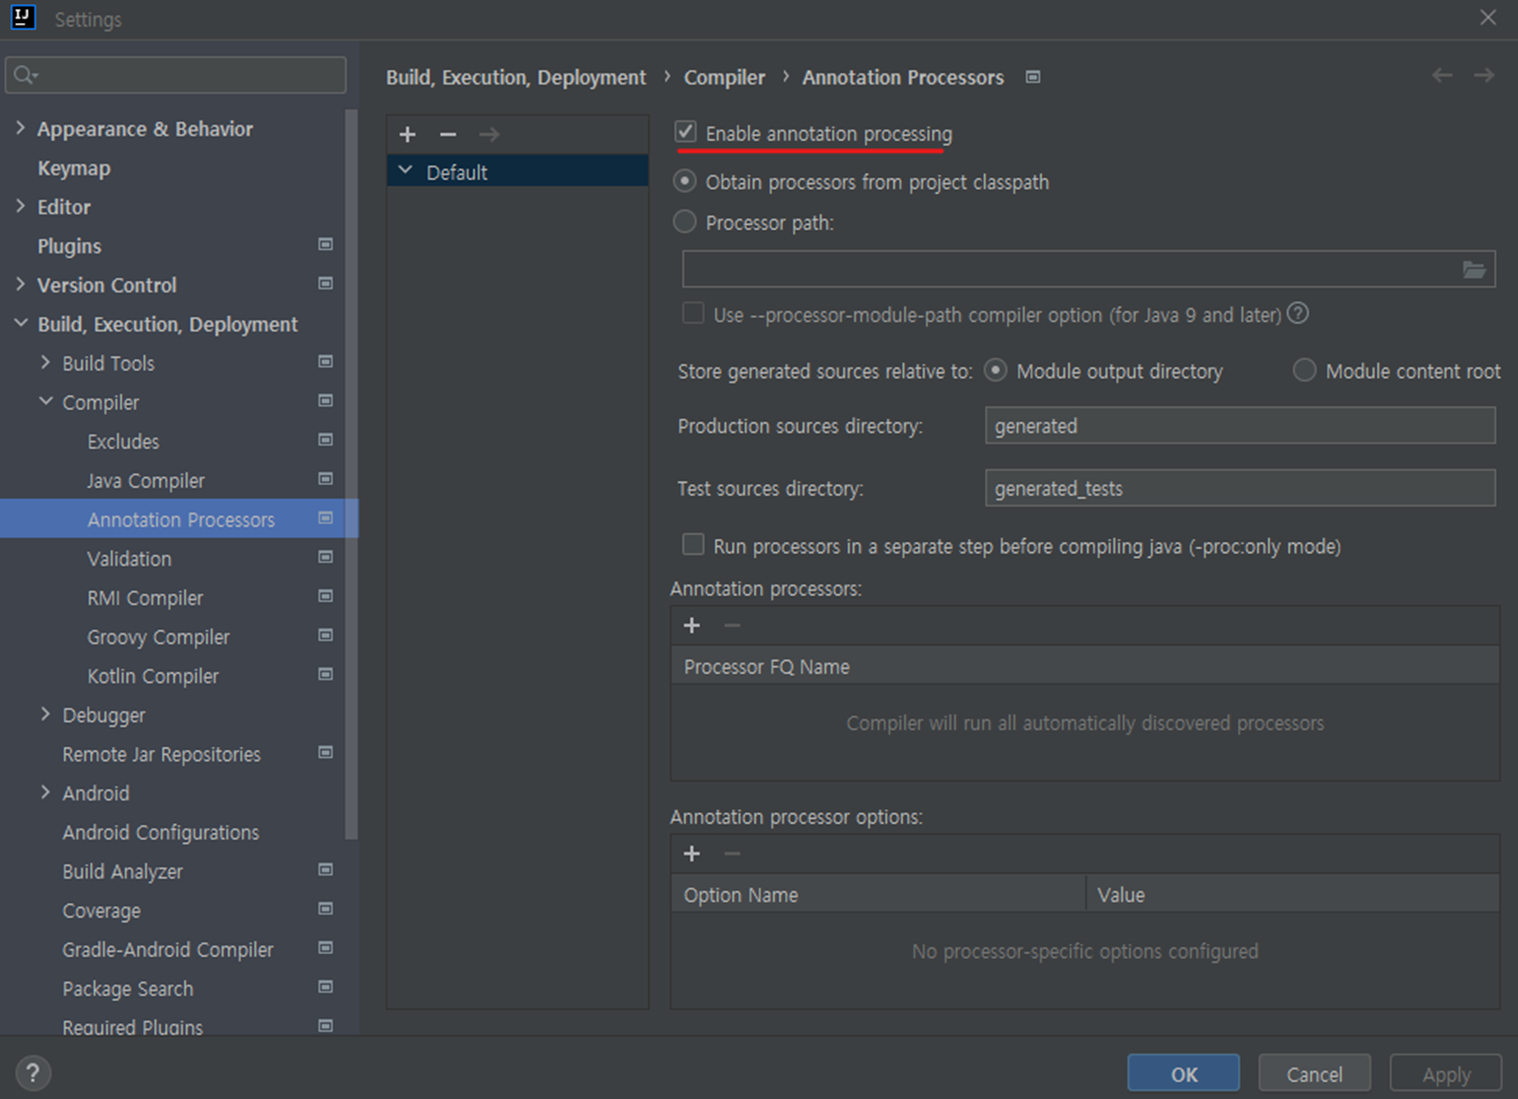Expand the Version Control section
1518x1099 pixels.
point(20,284)
